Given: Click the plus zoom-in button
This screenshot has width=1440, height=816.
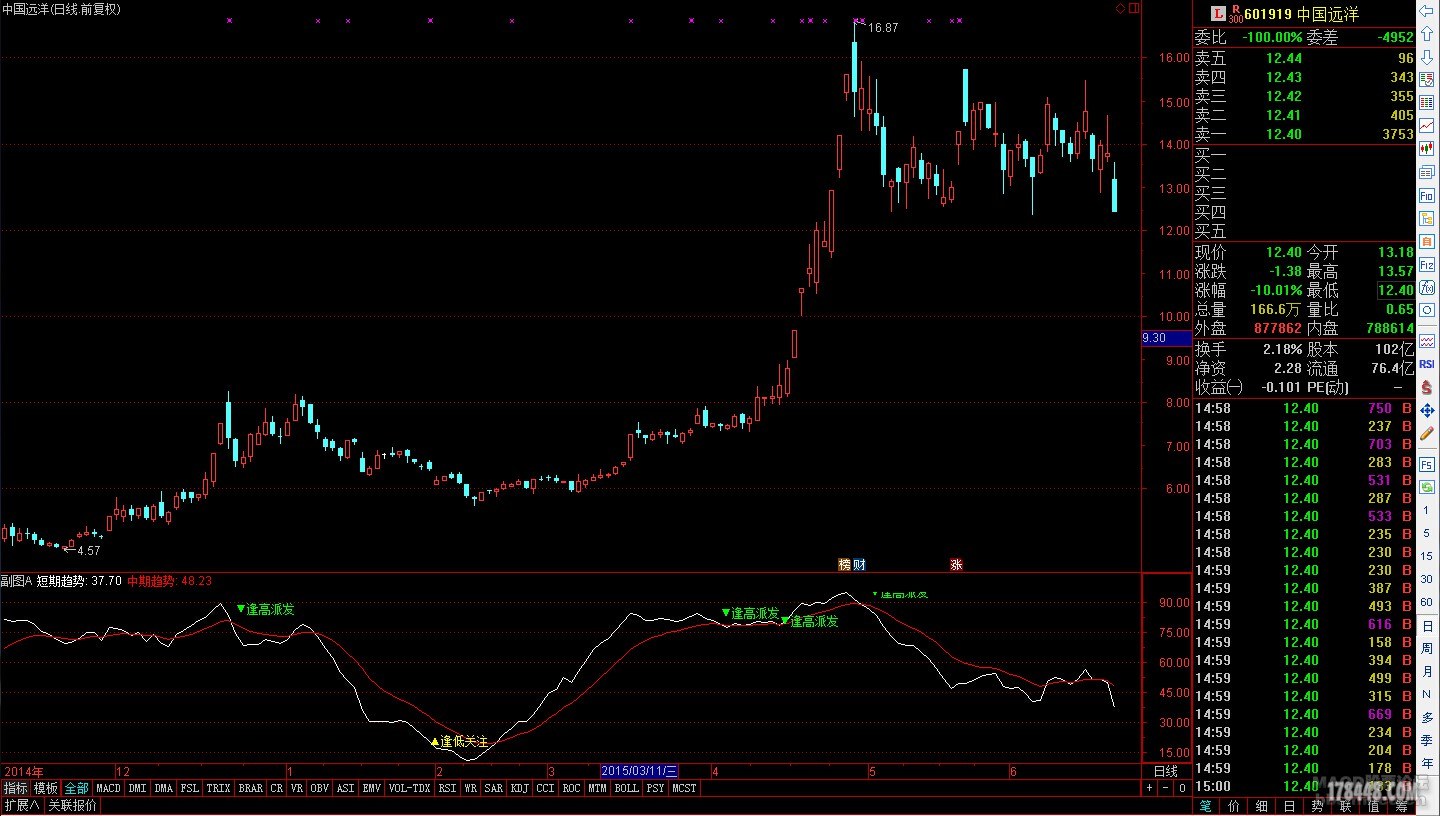Looking at the screenshot, I should pyautogui.click(x=1149, y=788).
